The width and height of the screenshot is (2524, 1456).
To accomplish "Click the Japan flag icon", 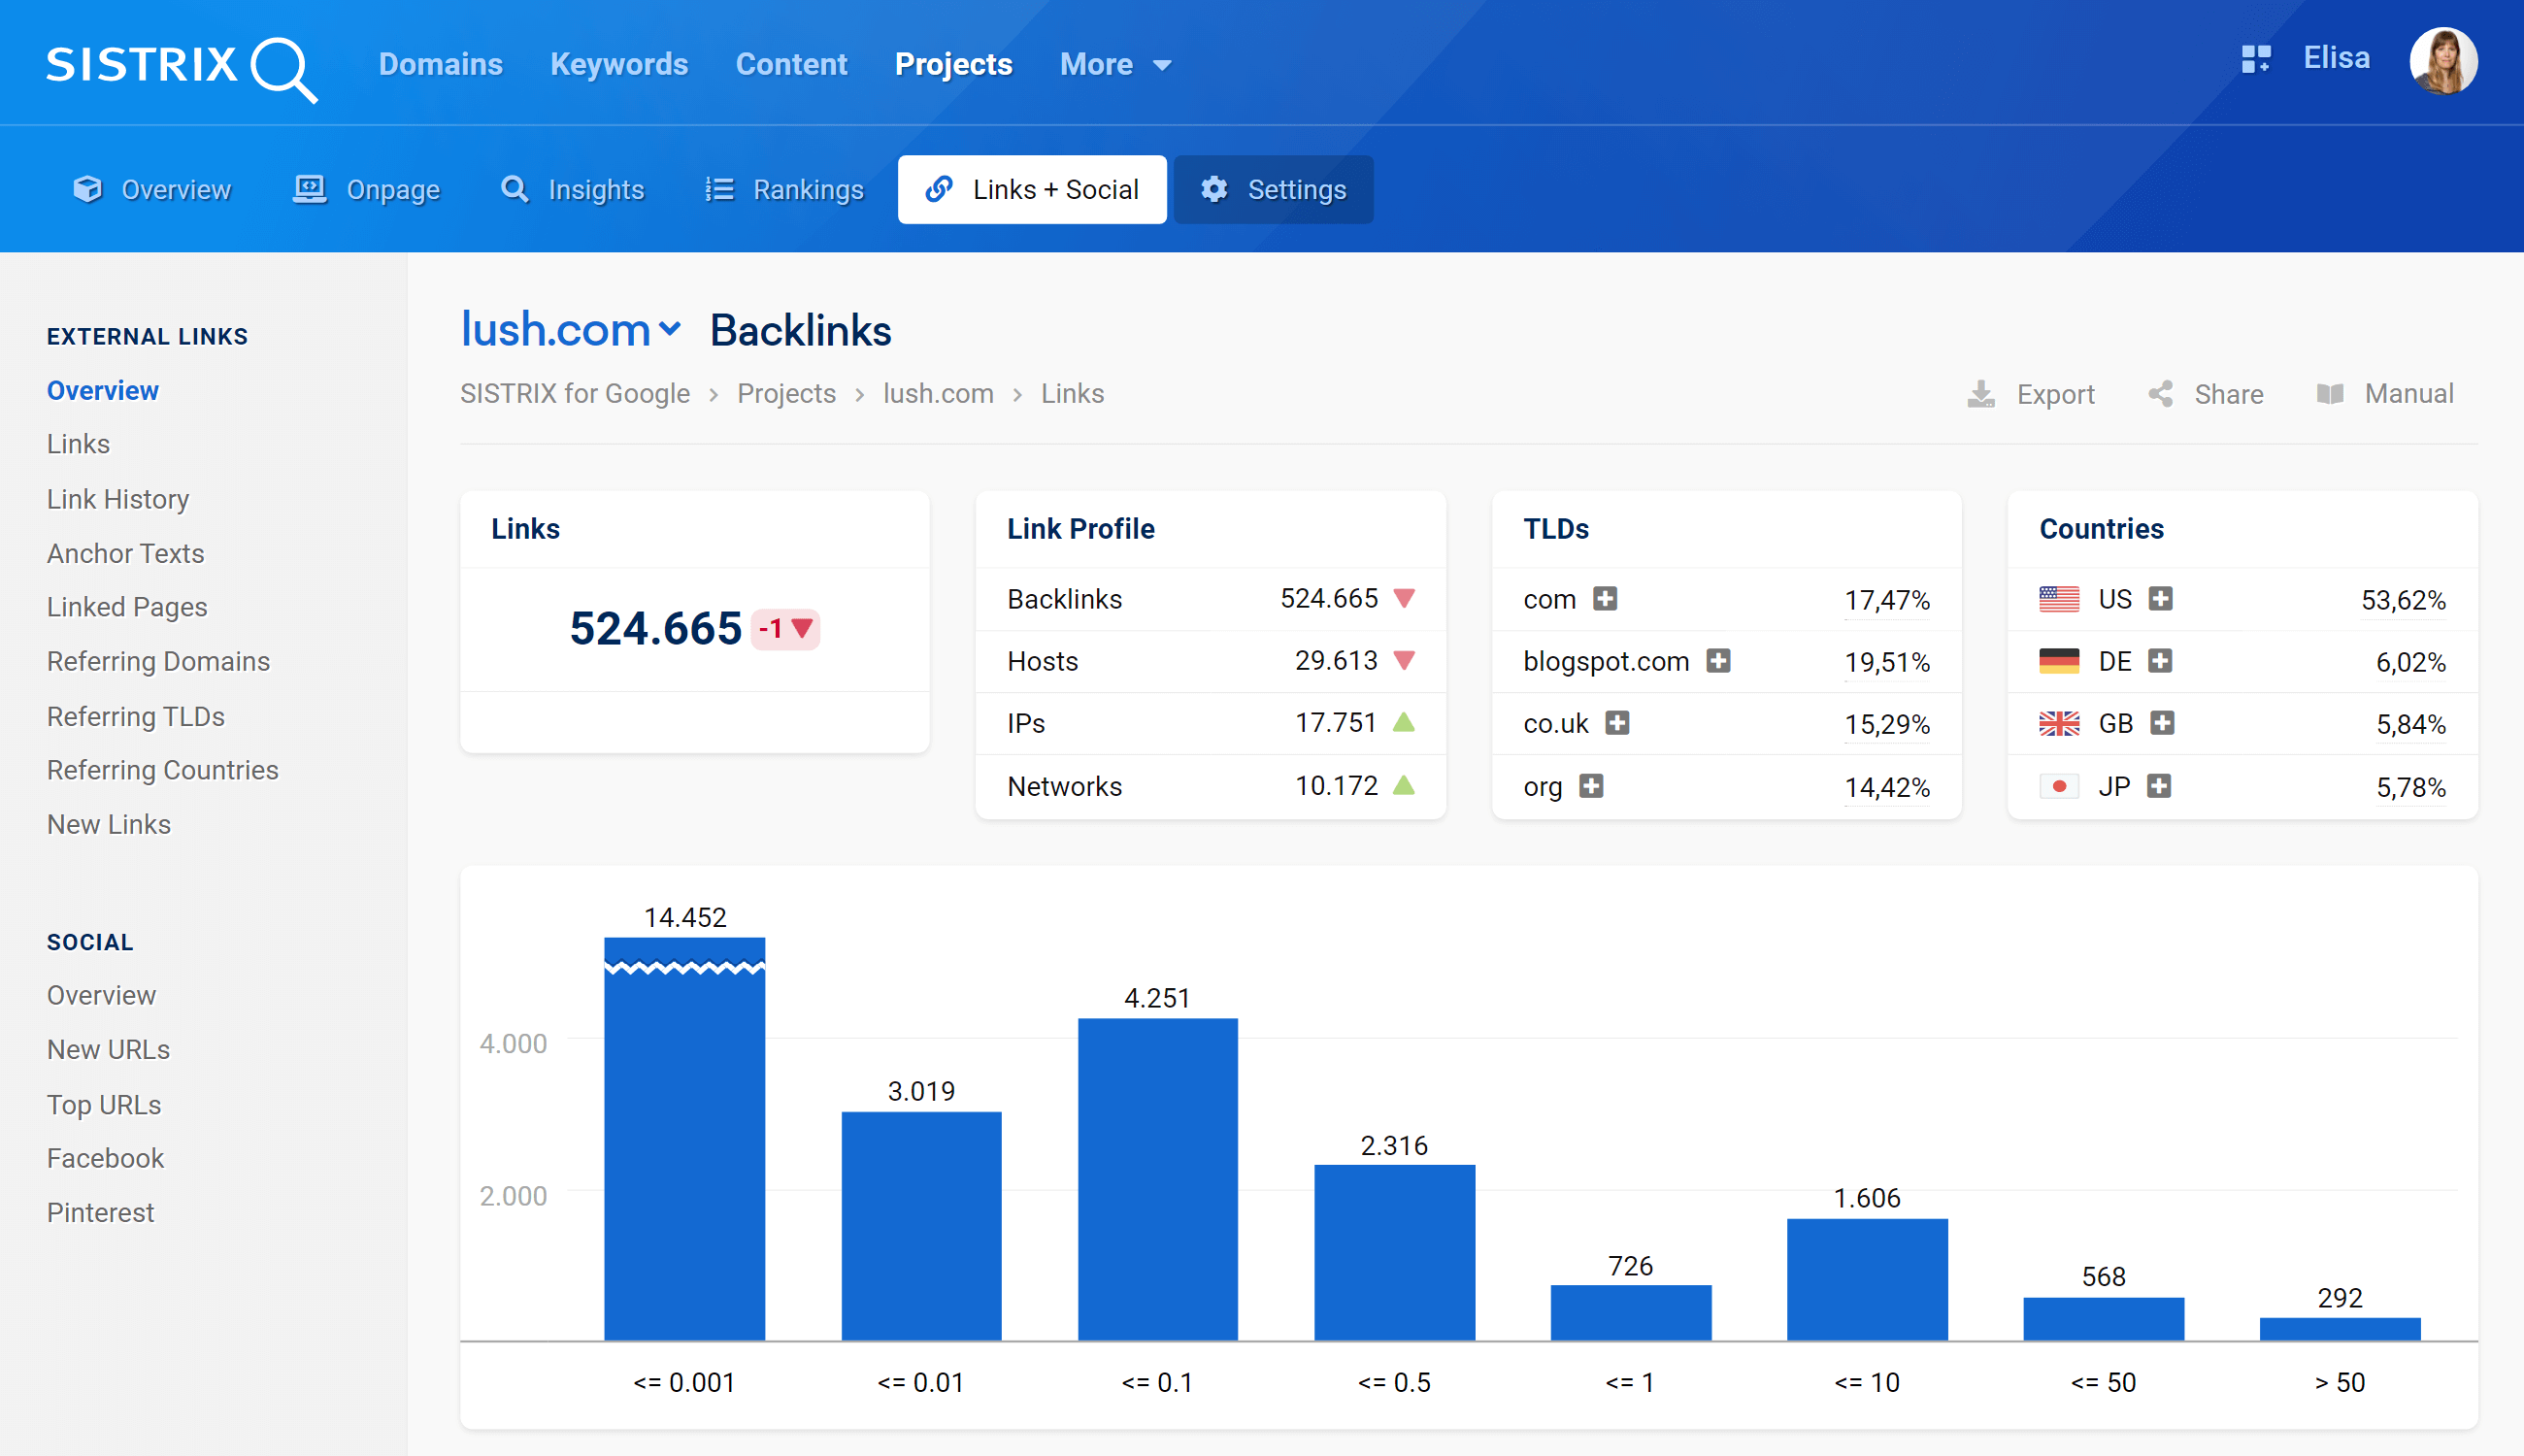I will coord(2059,786).
